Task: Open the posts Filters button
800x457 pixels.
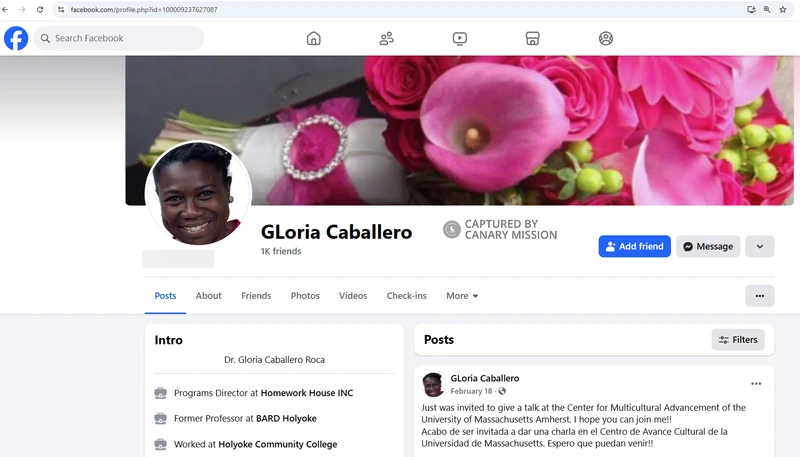Action: pos(738,340)
